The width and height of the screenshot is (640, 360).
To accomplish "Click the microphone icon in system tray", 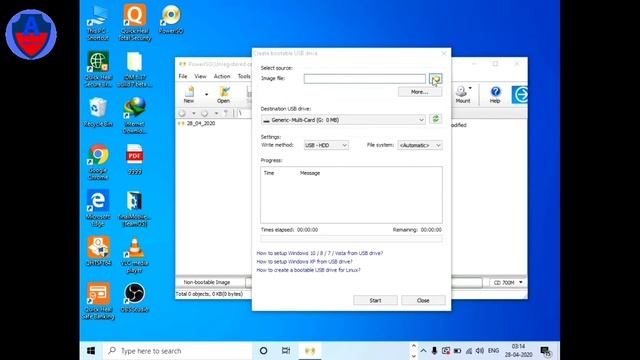I will 434,351.
